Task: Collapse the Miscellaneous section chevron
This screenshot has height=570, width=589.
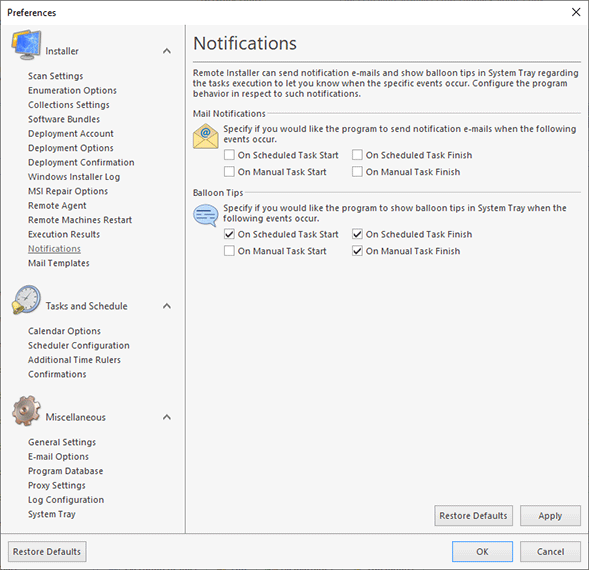Action: click(x=167, y=417)
